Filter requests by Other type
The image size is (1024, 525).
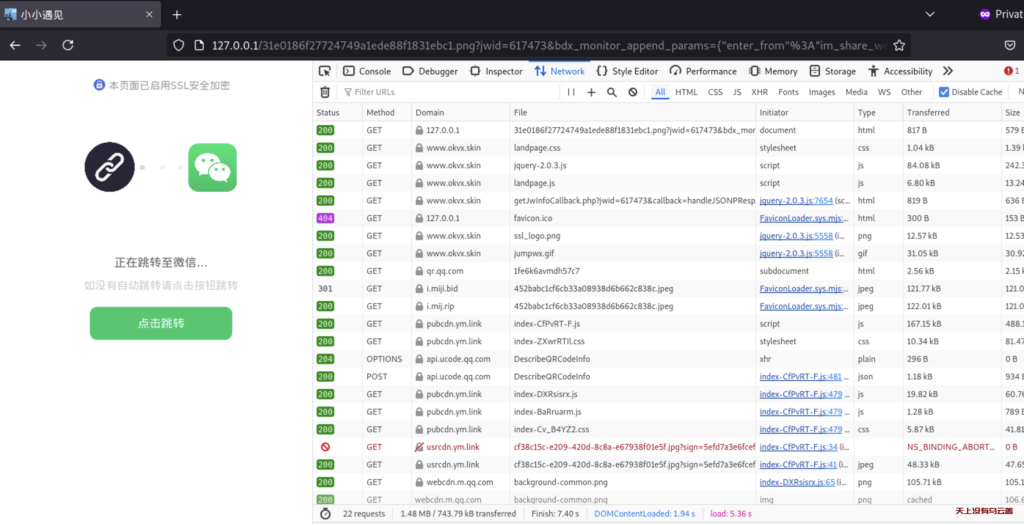pos(912,92)
